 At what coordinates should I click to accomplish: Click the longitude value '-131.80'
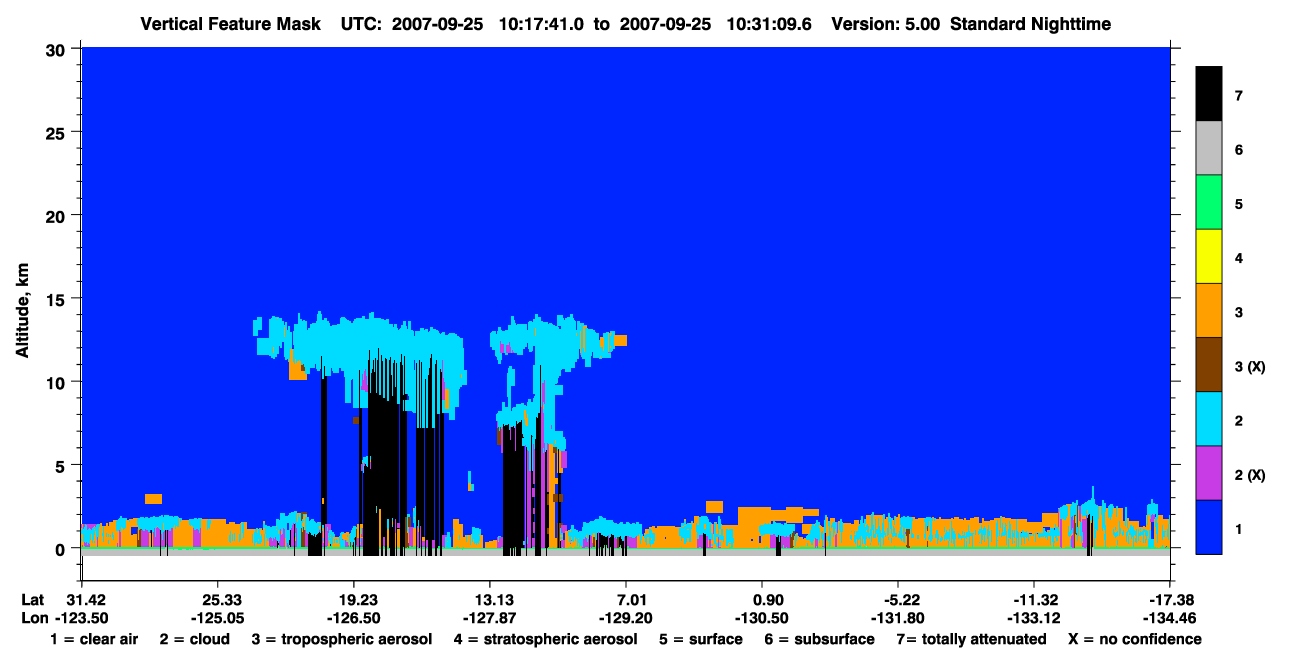(x=898, y=617)
